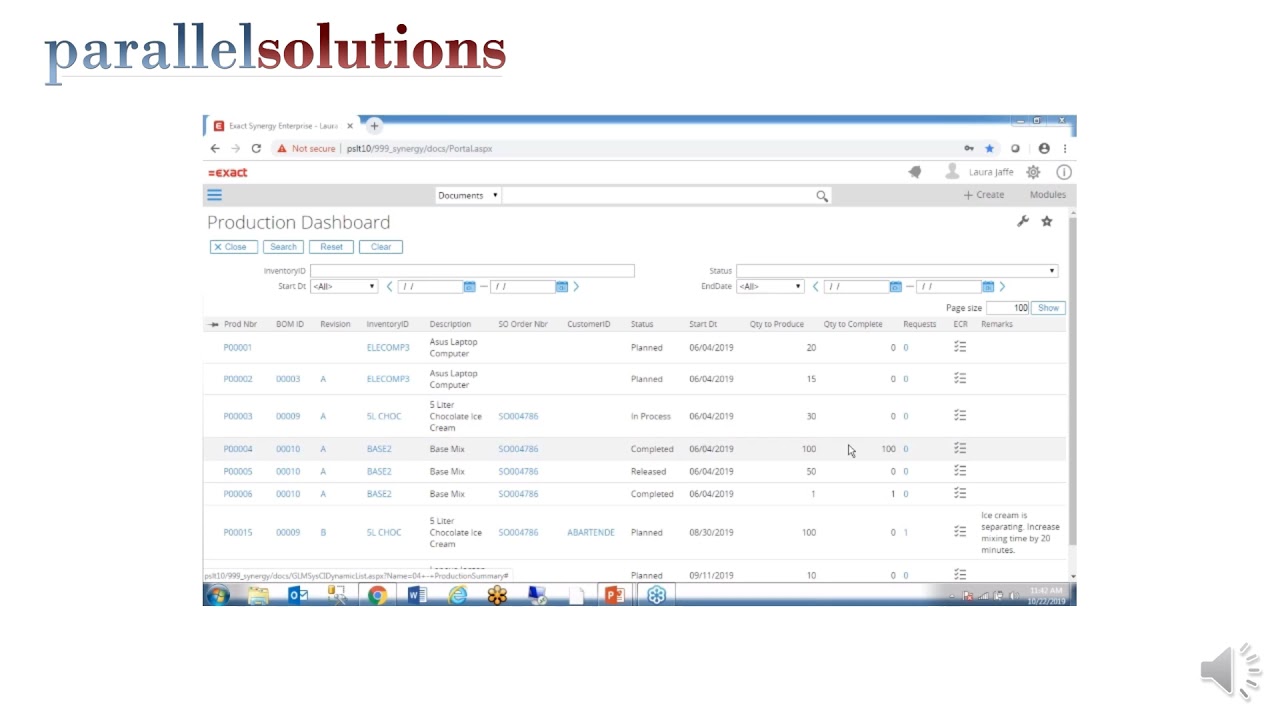This screenshot has width=1280, height=720.
Task: Open production order P00001 link
Action: point(238,348)
